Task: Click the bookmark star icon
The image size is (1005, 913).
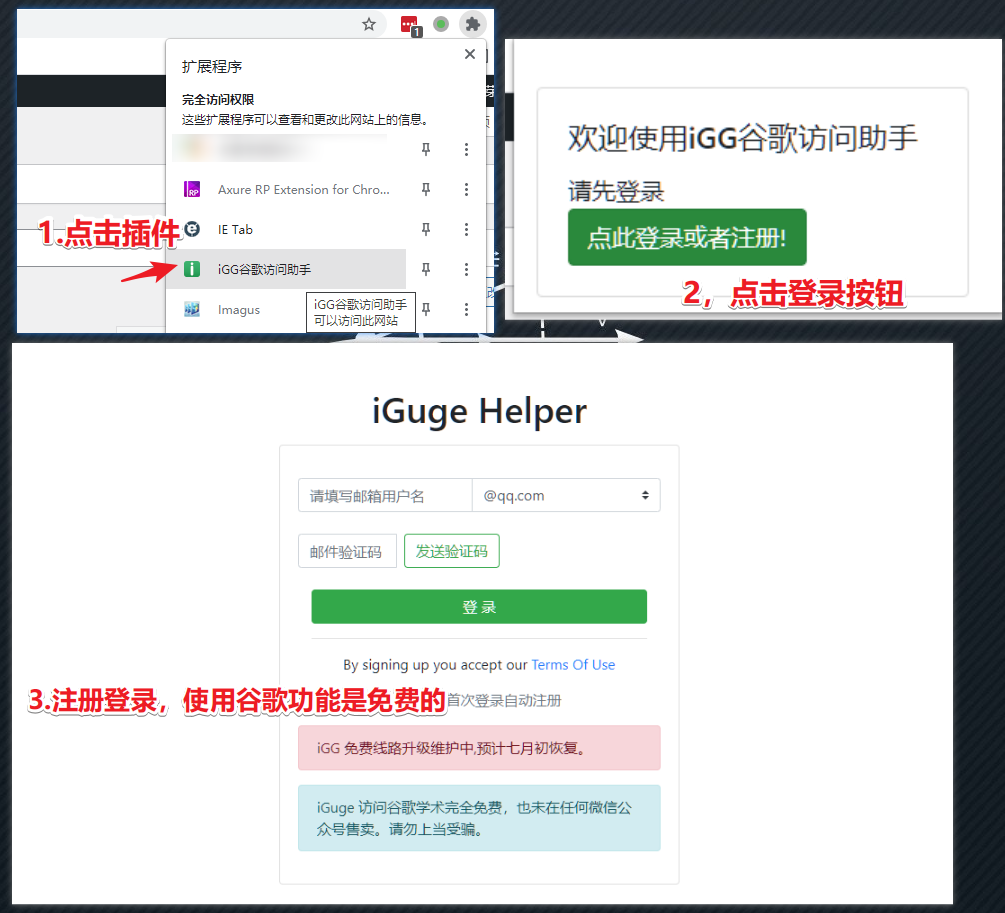Action: pyautogui.click(x=369, y=24)
